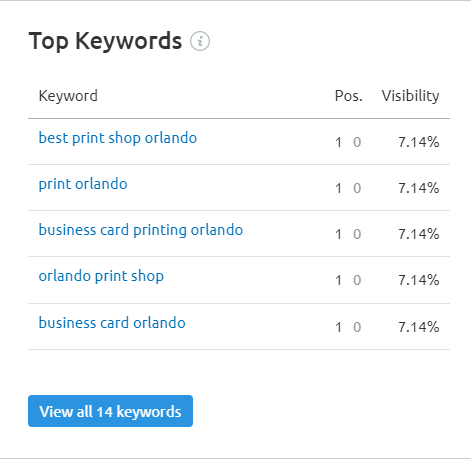Click position value for 'orlando print shop'
The width and height of the screenshot is (471, 459).
[338, 280]
